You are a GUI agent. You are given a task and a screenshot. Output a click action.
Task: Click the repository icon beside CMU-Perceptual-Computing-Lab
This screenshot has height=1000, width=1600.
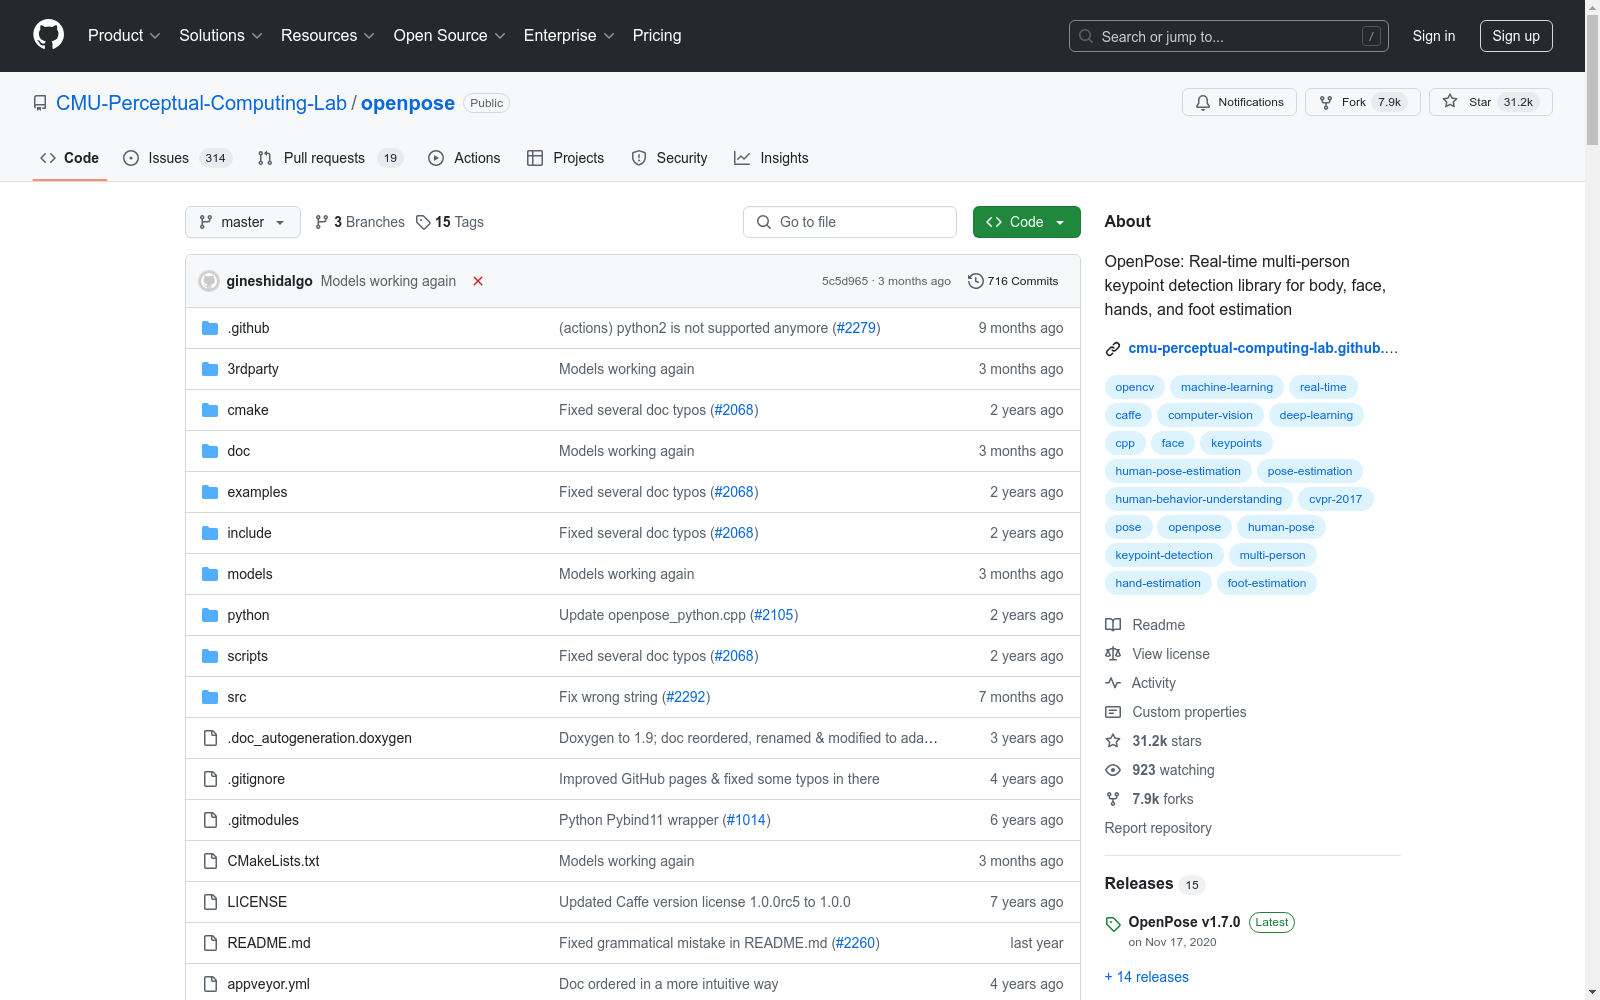[40, 103]
